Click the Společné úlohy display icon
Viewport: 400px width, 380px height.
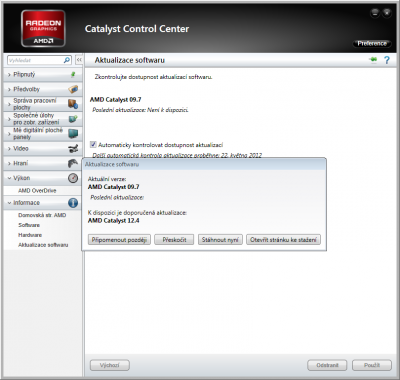(73, 119)
